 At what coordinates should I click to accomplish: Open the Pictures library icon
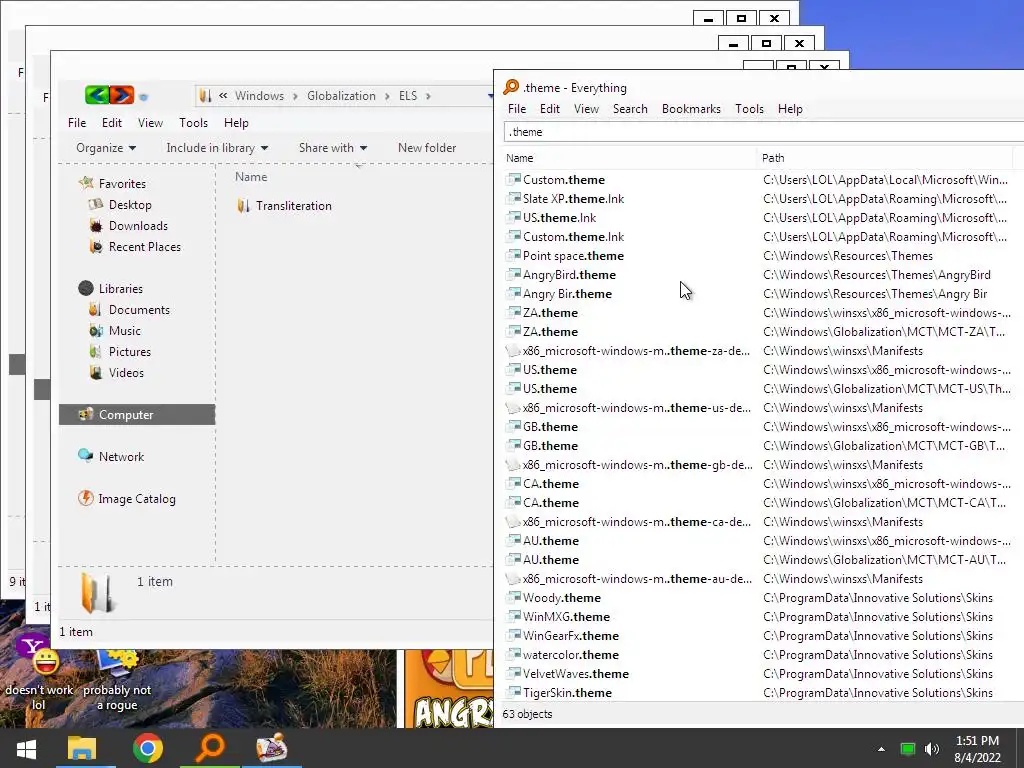click(96, 351)
